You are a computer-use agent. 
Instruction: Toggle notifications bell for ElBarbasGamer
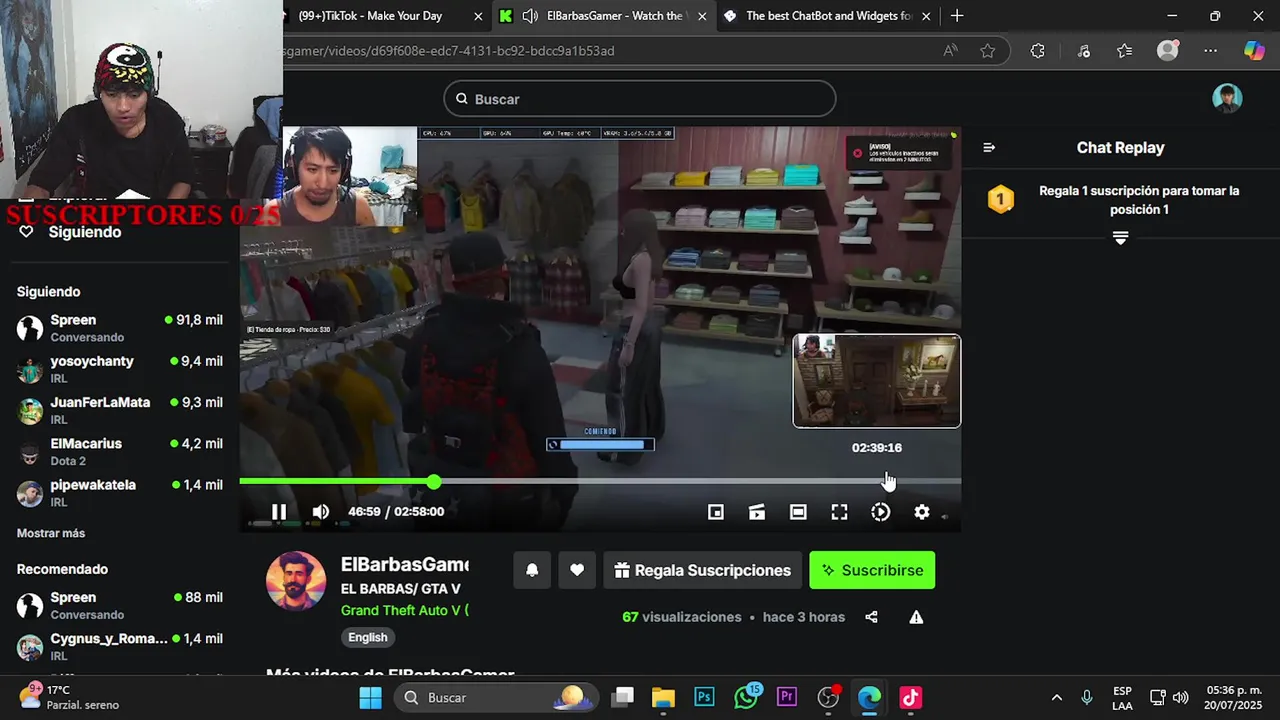click(x=532, y=570)
